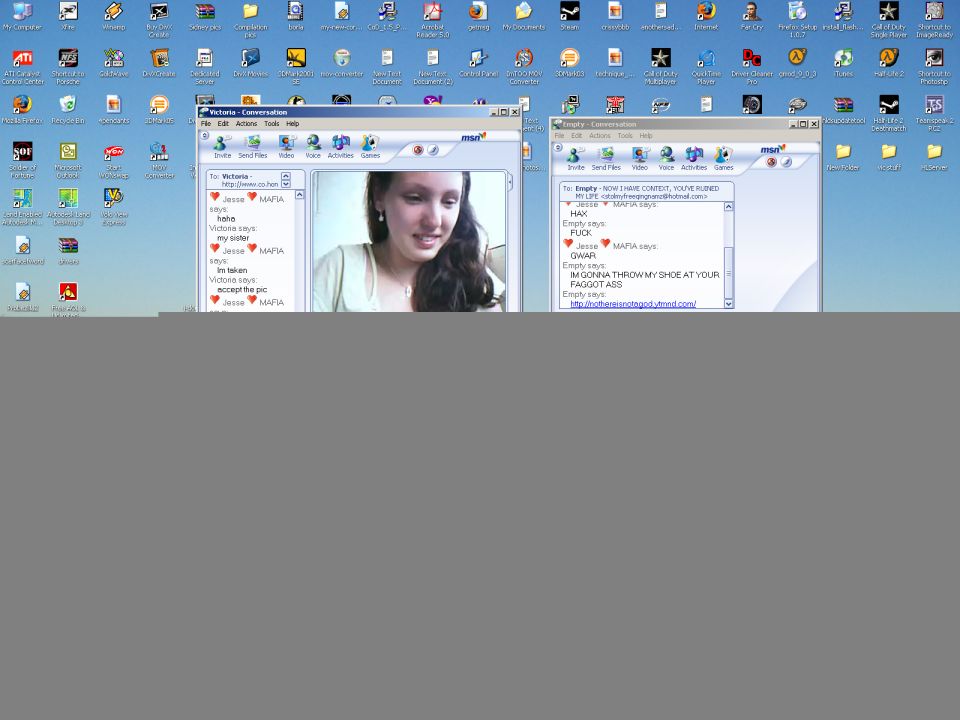This screenshot has height=720, width=960.
Task: Open Edit menu in Victoria conversation
Action: pos(223,124)
